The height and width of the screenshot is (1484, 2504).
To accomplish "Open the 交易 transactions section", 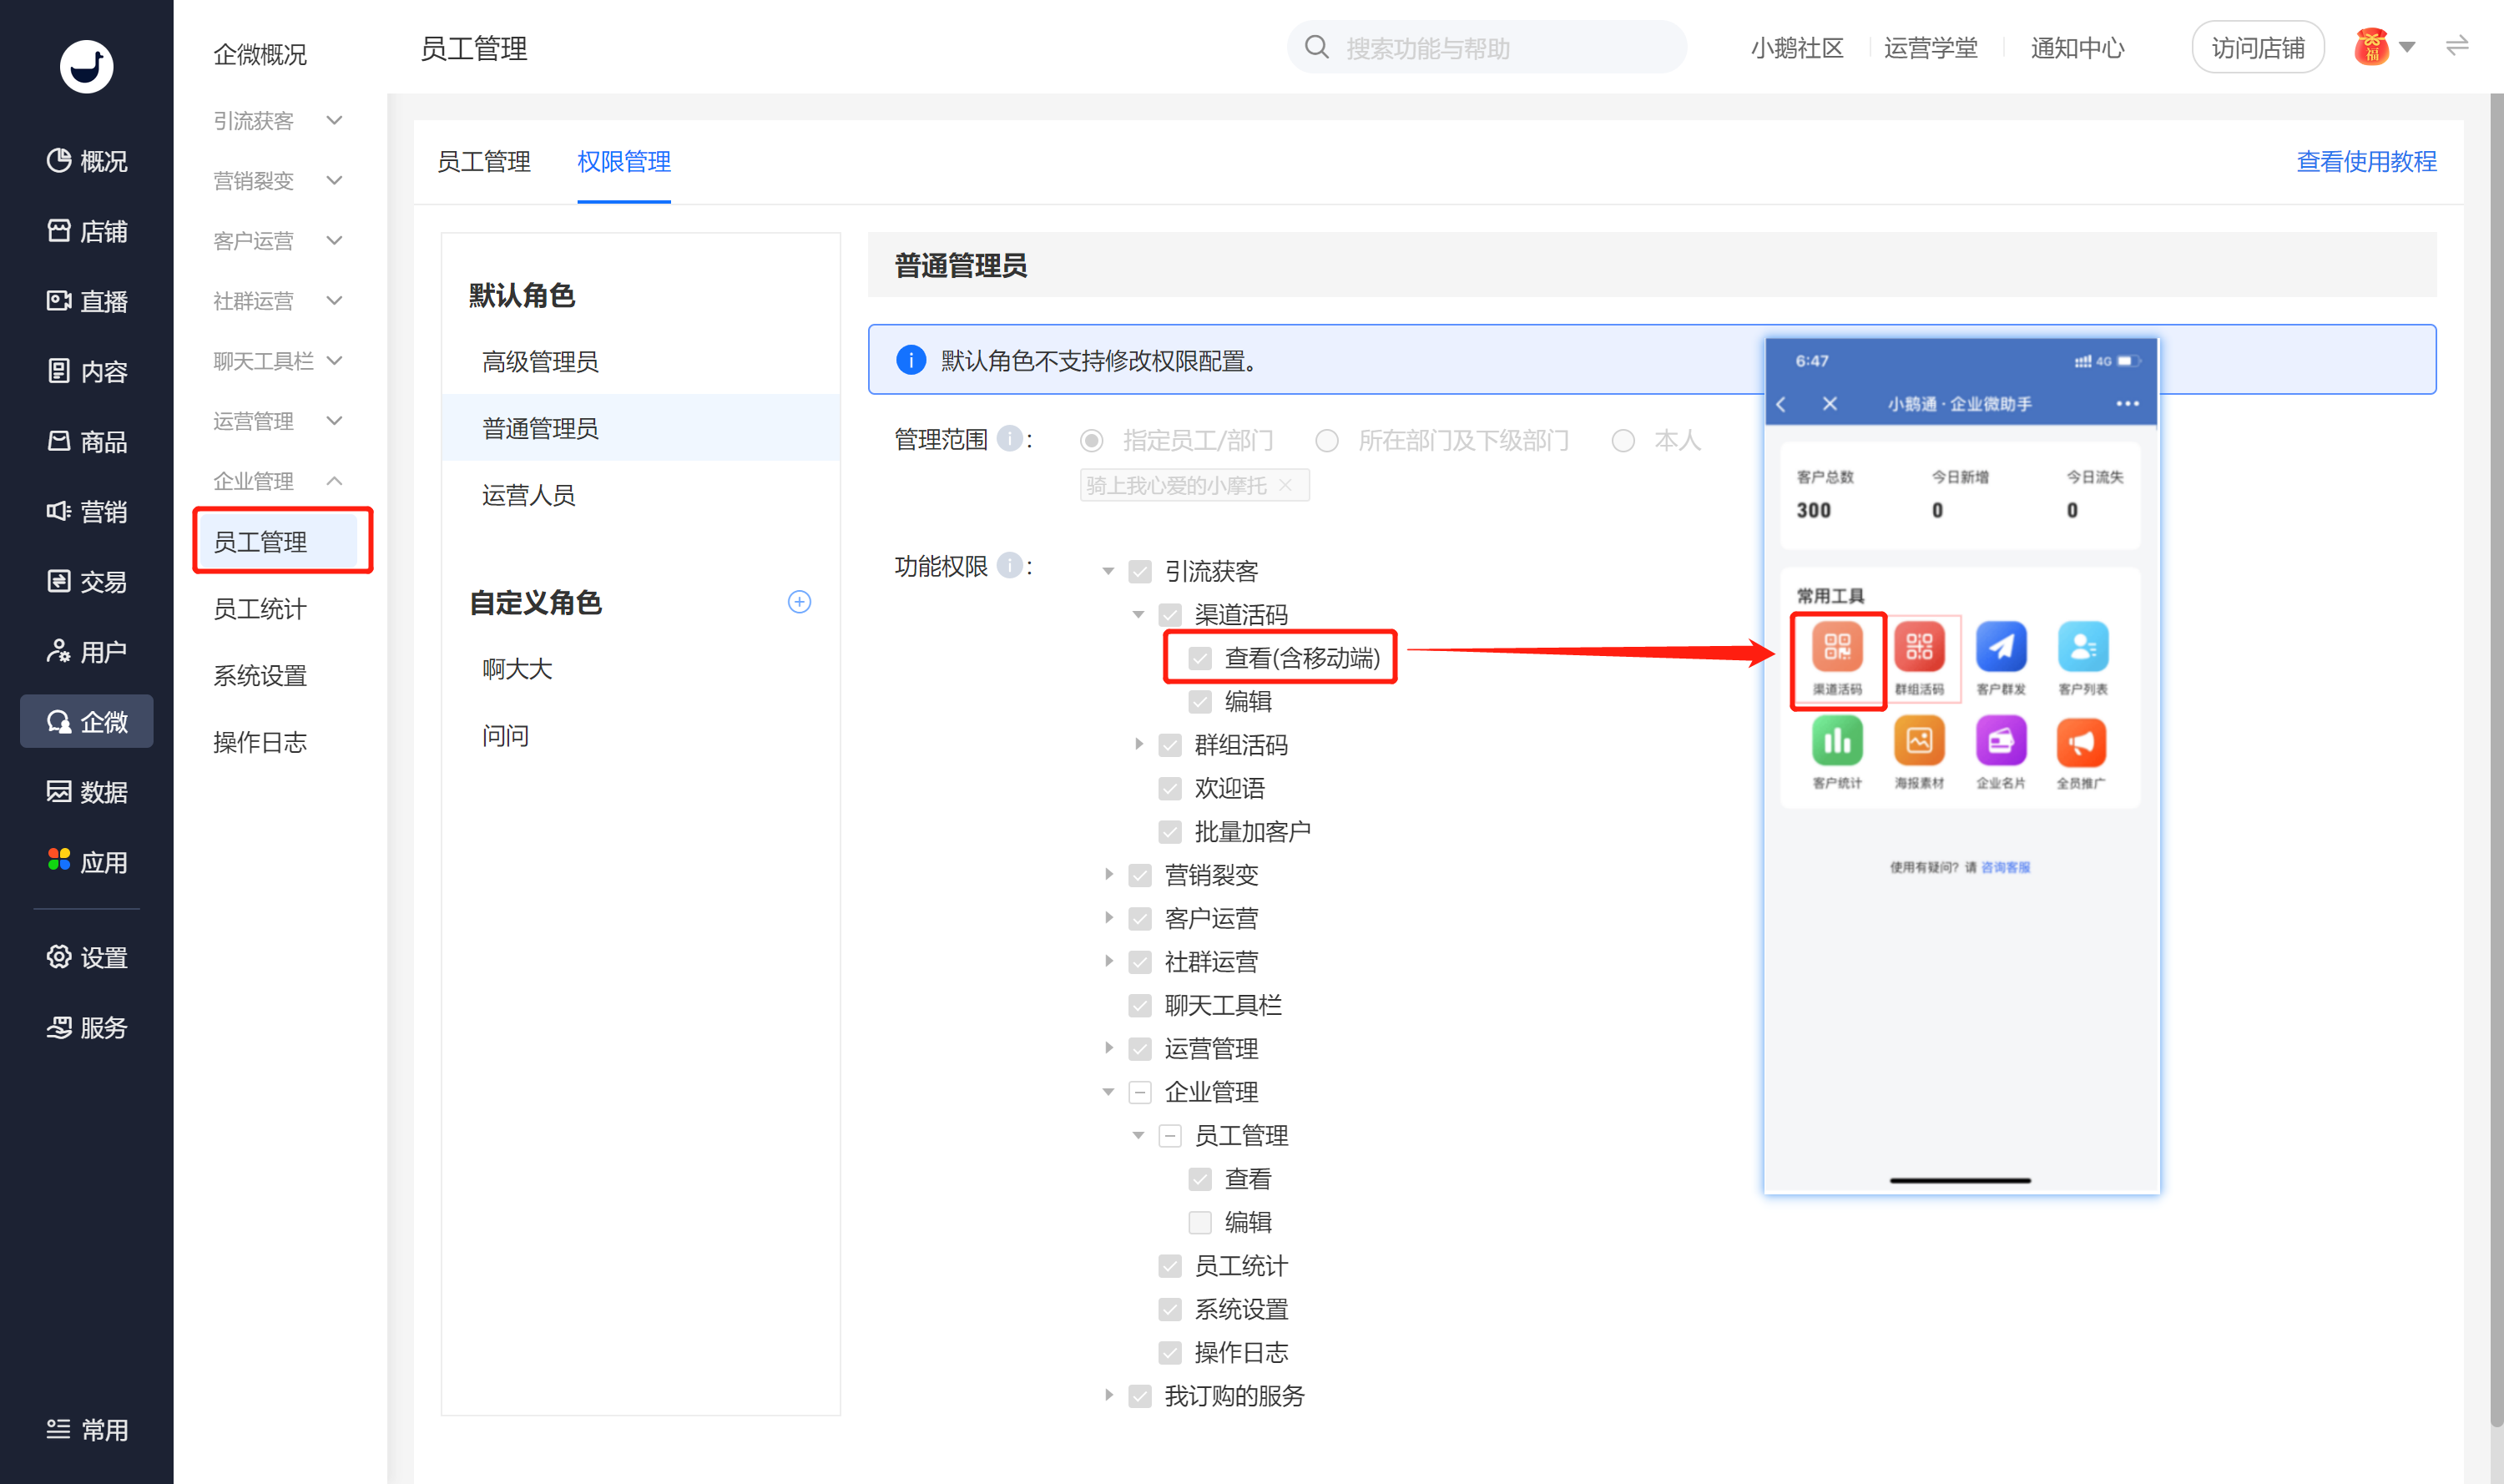I will coord(87,581).
